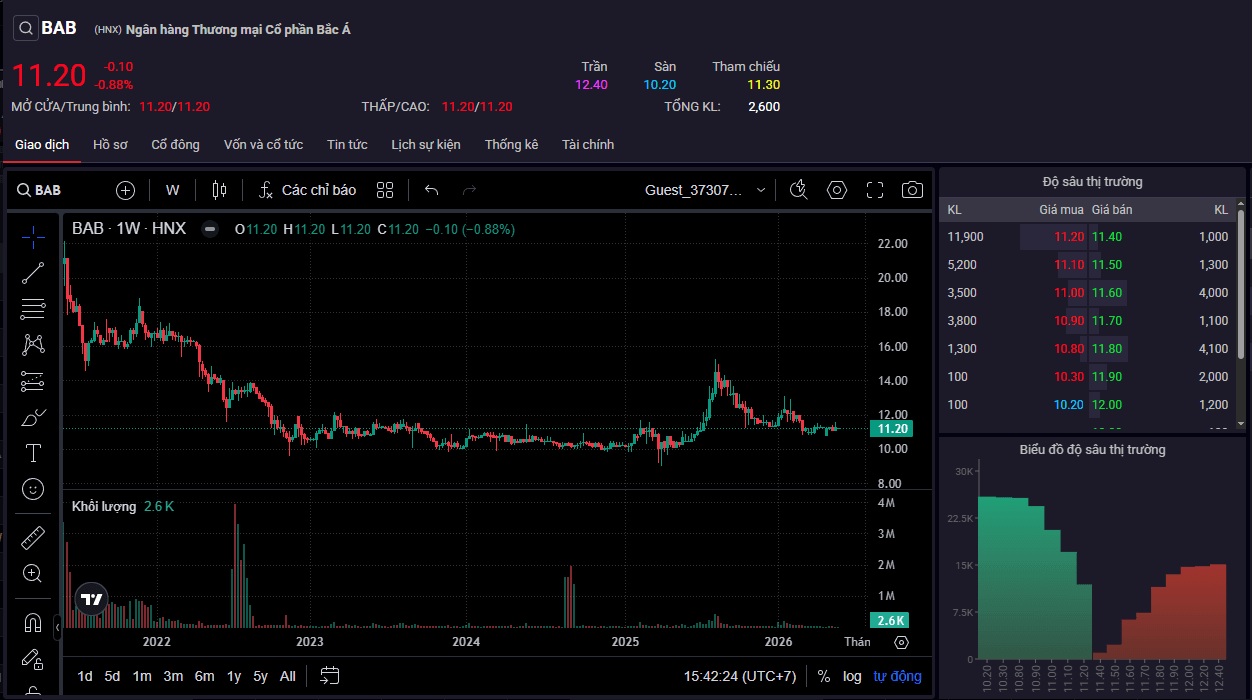Redo the chart action
This screenshot has height=700, width=1252.
469,190
